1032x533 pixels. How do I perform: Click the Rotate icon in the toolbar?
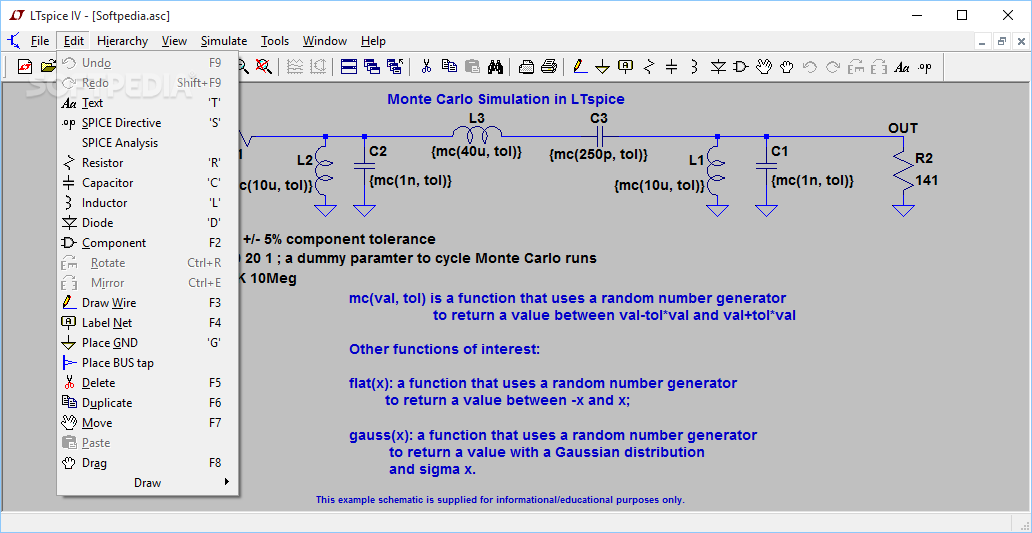coord(856,66)
